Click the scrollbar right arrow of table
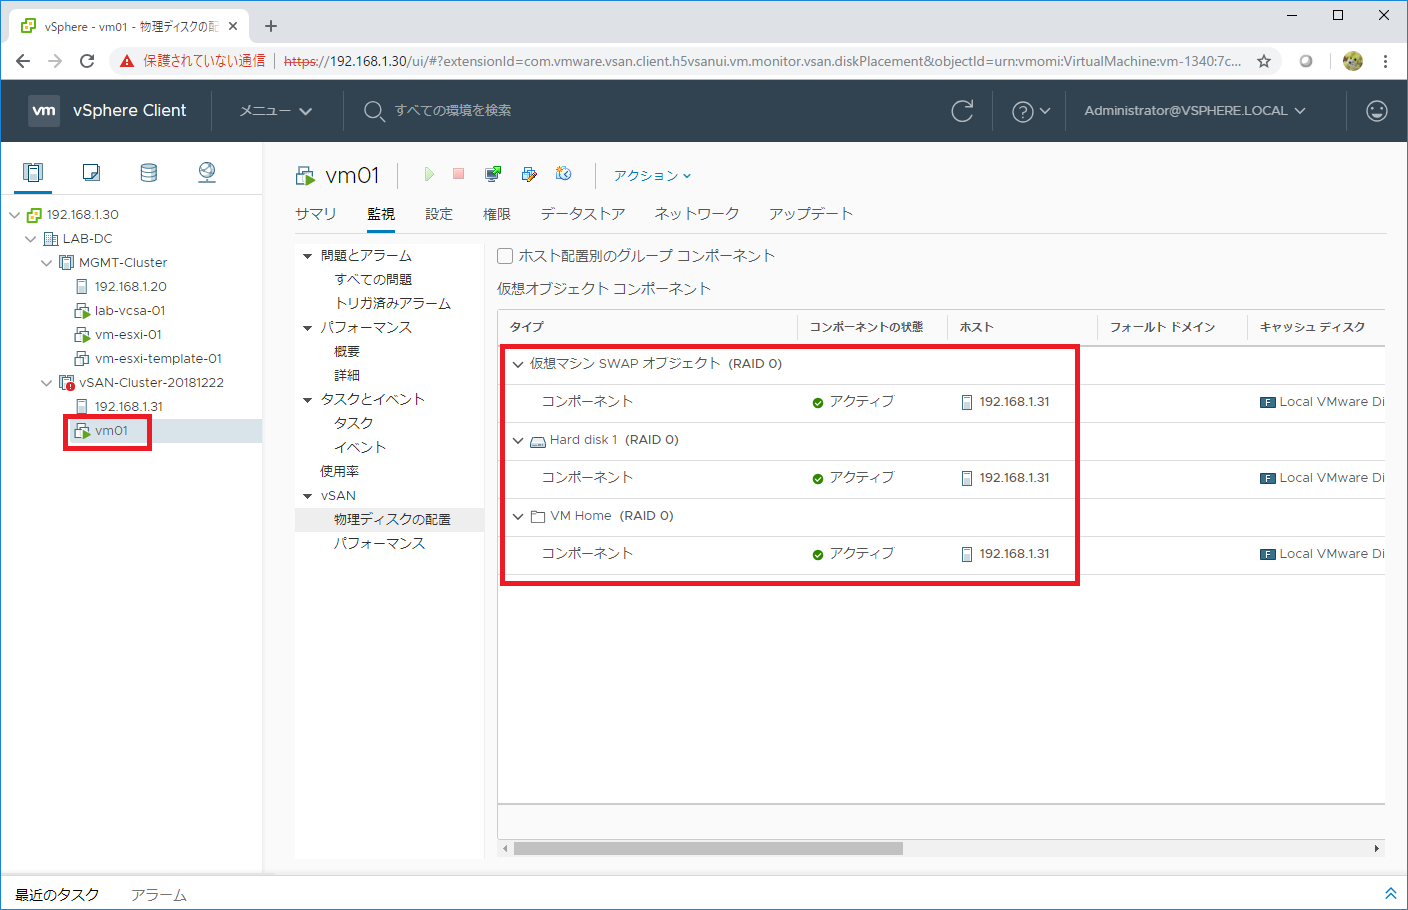The width and height of the screenshot is (1408, 910). (1377, 848)
